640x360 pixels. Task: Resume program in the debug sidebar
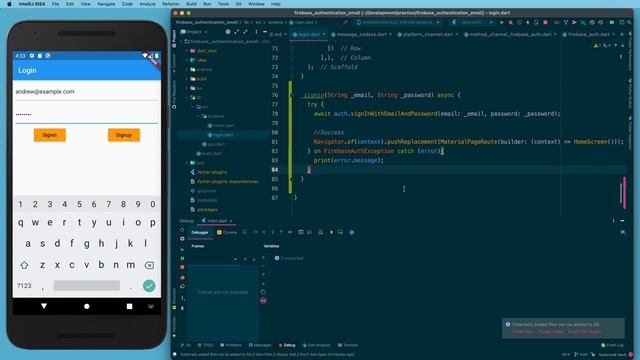[x=182, y=249]
